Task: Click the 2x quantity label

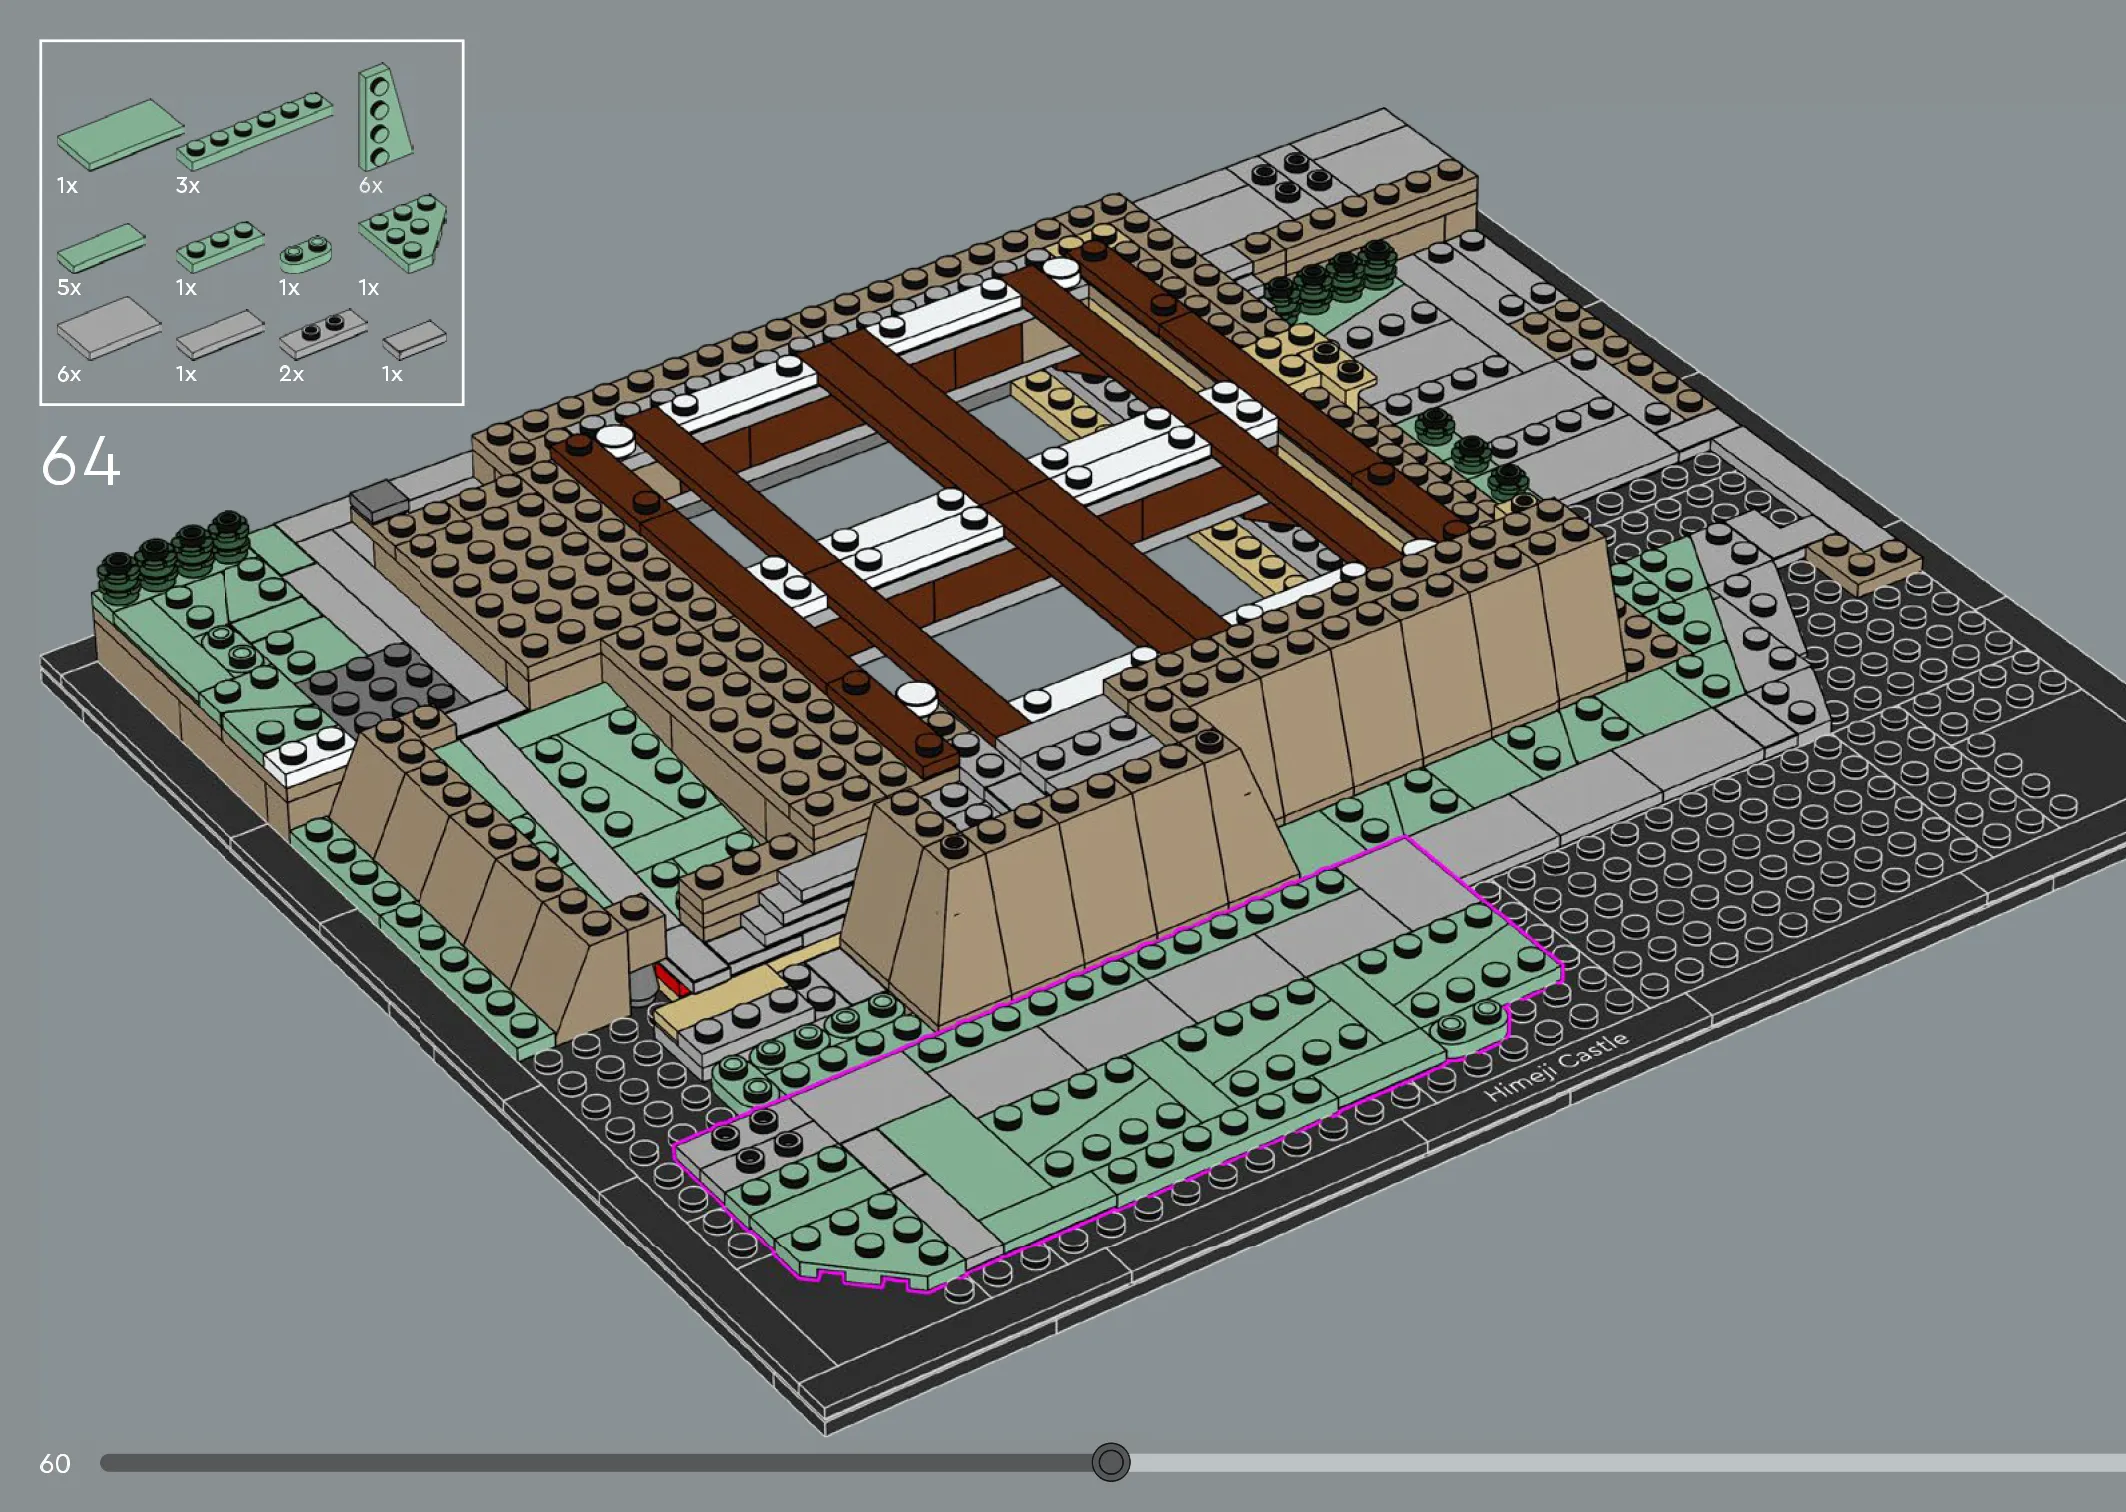Action: [291, 374]
